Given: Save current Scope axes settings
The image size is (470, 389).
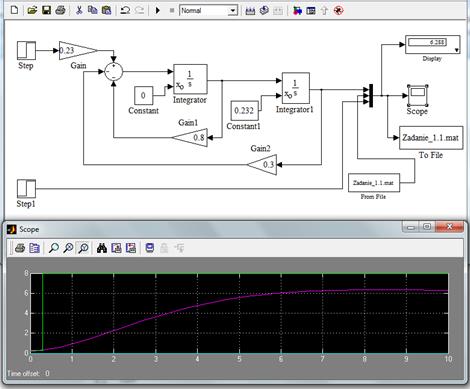Looking at the screenshot, I should 116,248.
